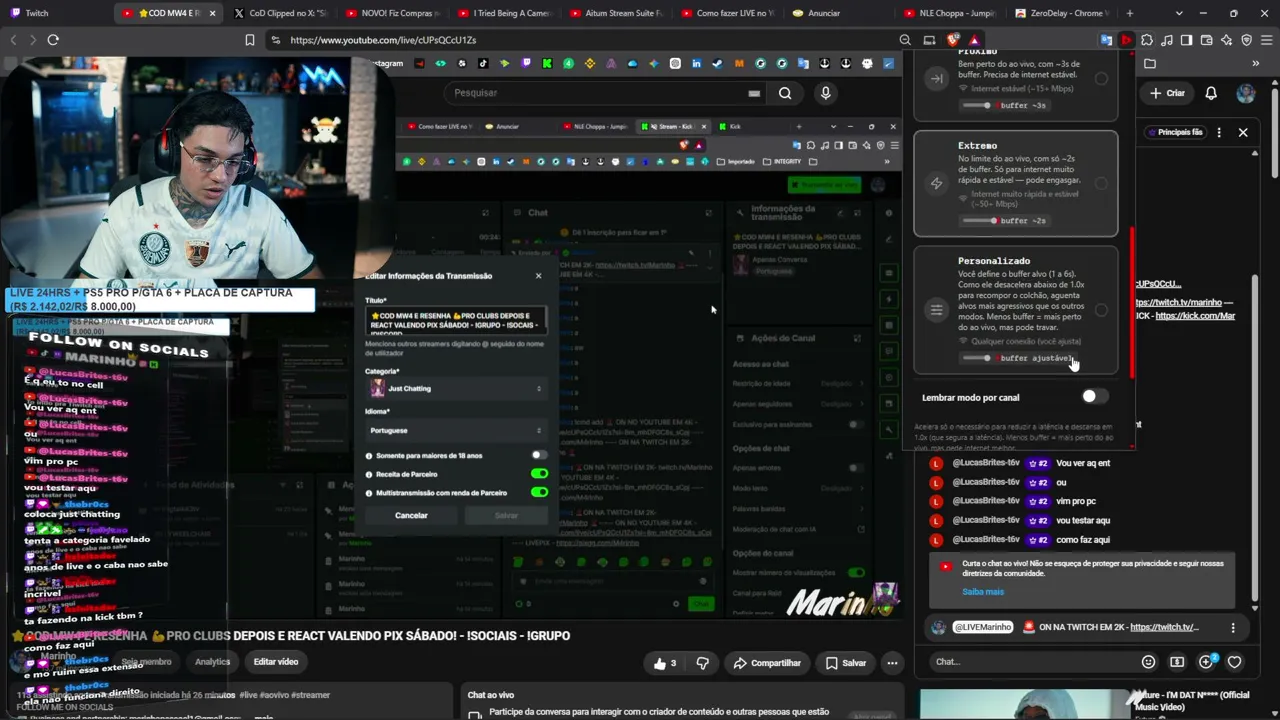Open the three-dot menu of the live chat header
The width and height of the screenshot is (1280, 720).
(x=1218, y=132)
